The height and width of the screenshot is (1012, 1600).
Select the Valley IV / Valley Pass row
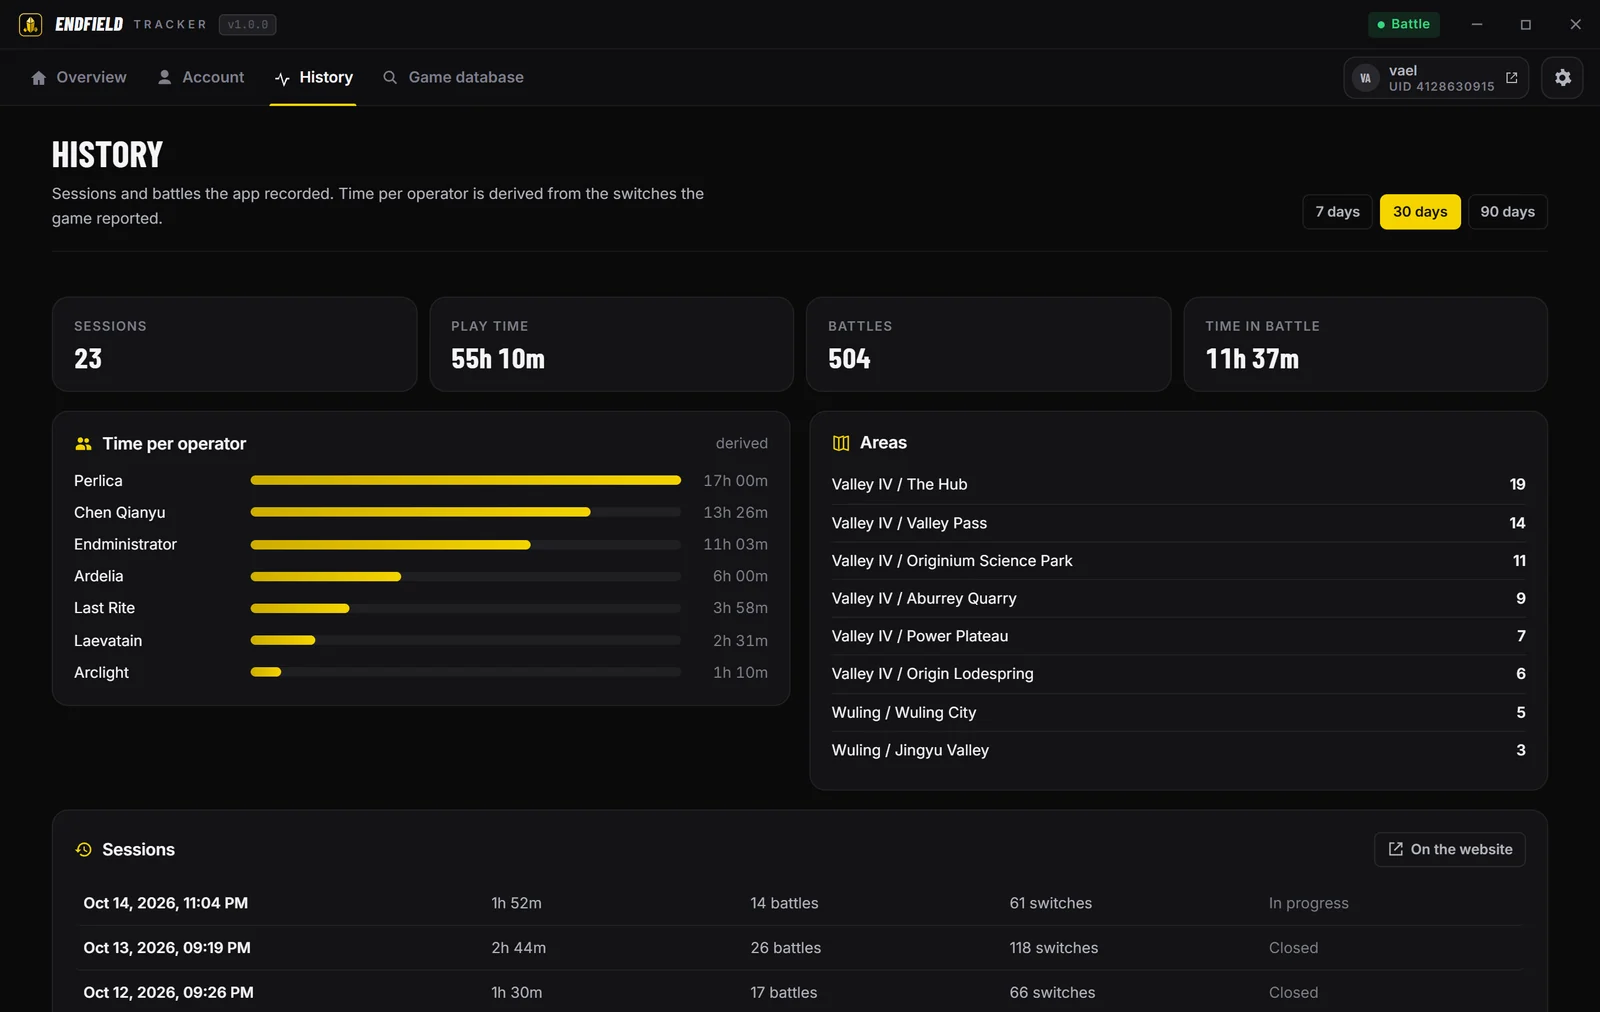1178,523
